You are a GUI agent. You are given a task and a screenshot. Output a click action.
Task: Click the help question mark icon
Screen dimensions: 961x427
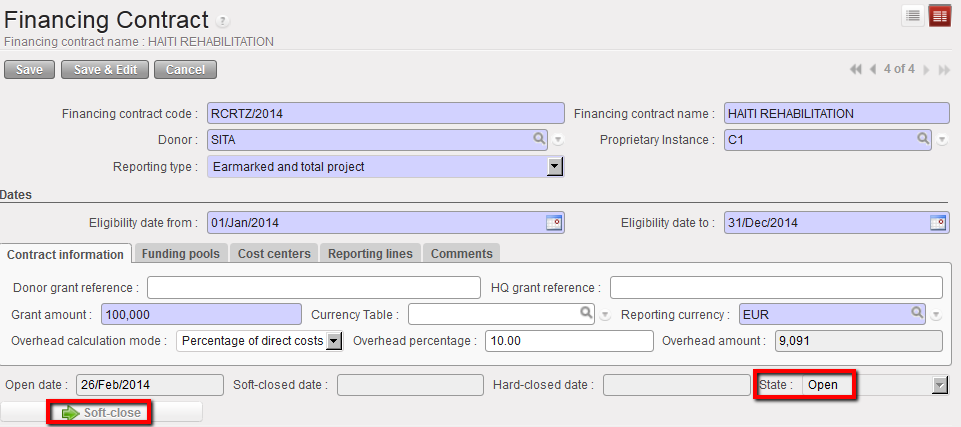pos(223,21)
